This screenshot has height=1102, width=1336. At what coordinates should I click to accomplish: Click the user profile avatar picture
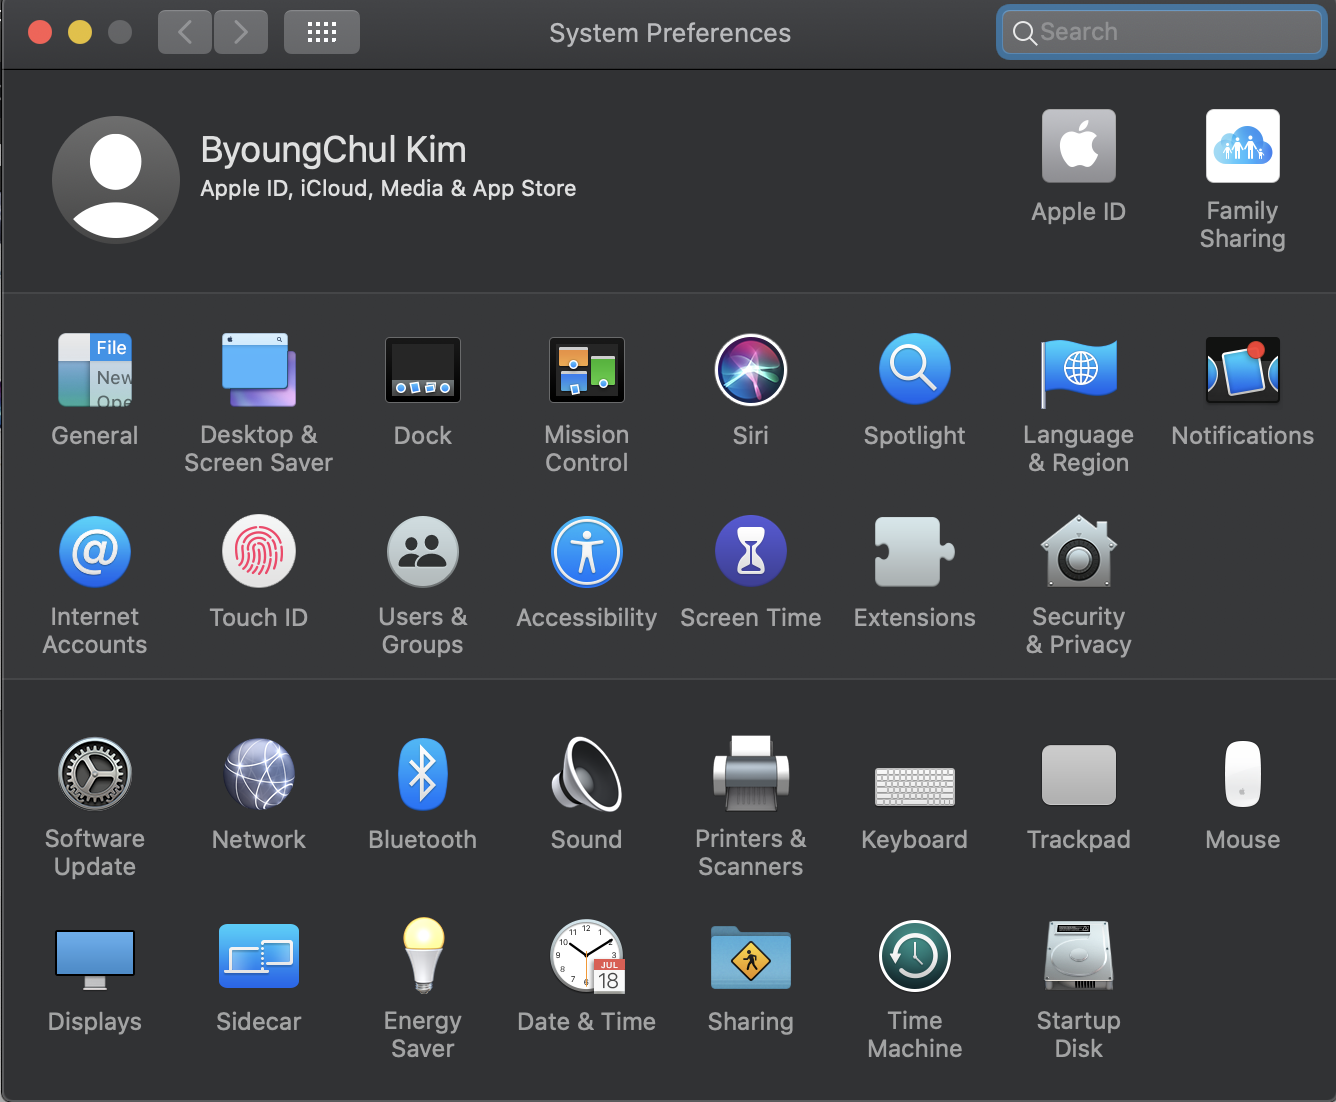pos(116,180)
